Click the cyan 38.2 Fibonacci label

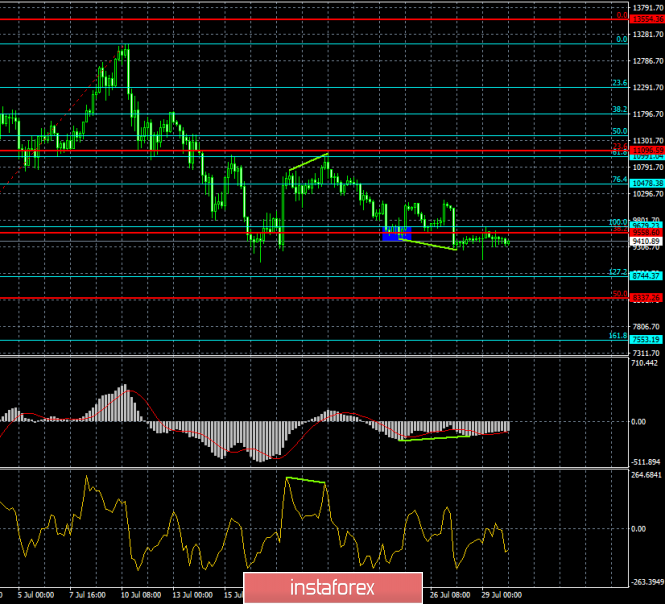pos(619,109)
